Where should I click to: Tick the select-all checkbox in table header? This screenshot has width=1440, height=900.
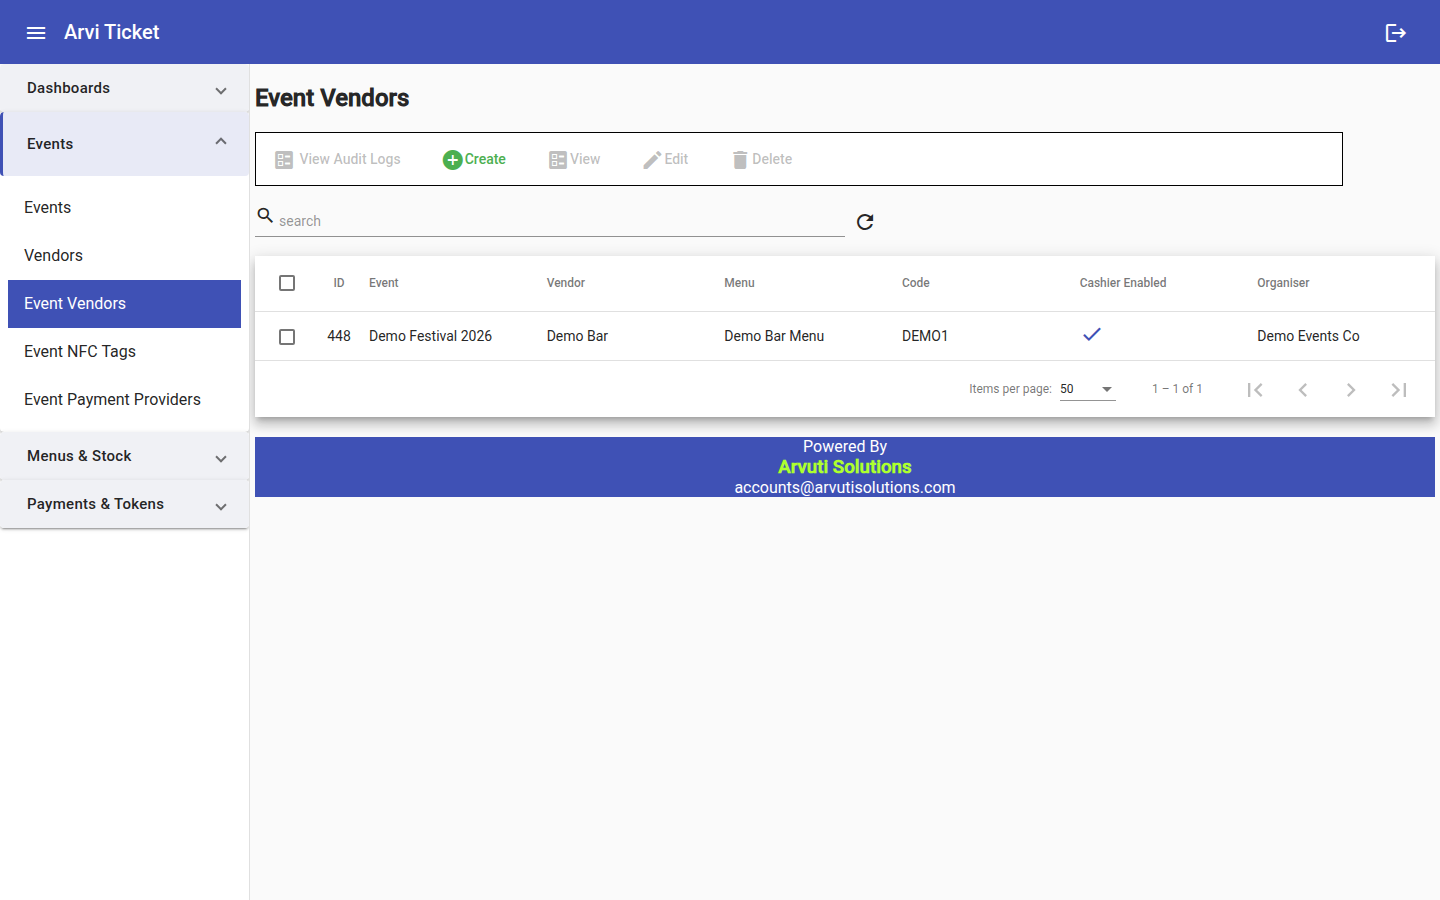point(287,283)
